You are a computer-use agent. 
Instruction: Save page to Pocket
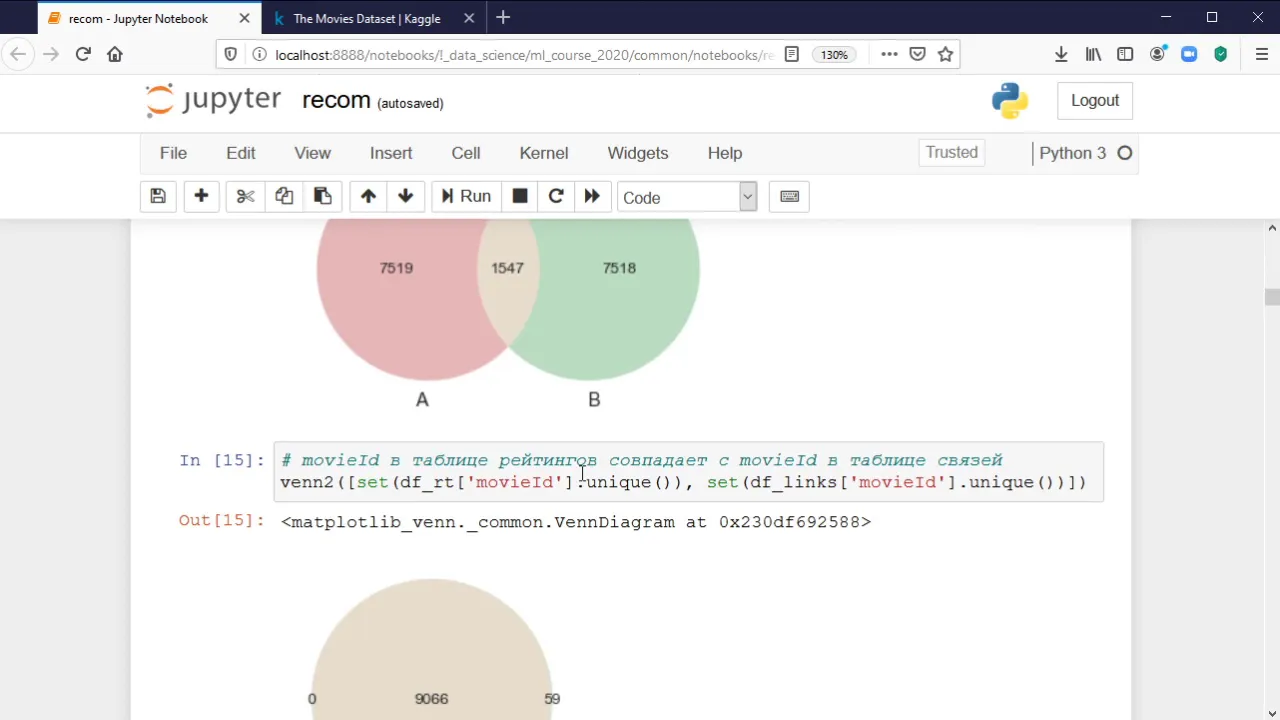(917, 55)
